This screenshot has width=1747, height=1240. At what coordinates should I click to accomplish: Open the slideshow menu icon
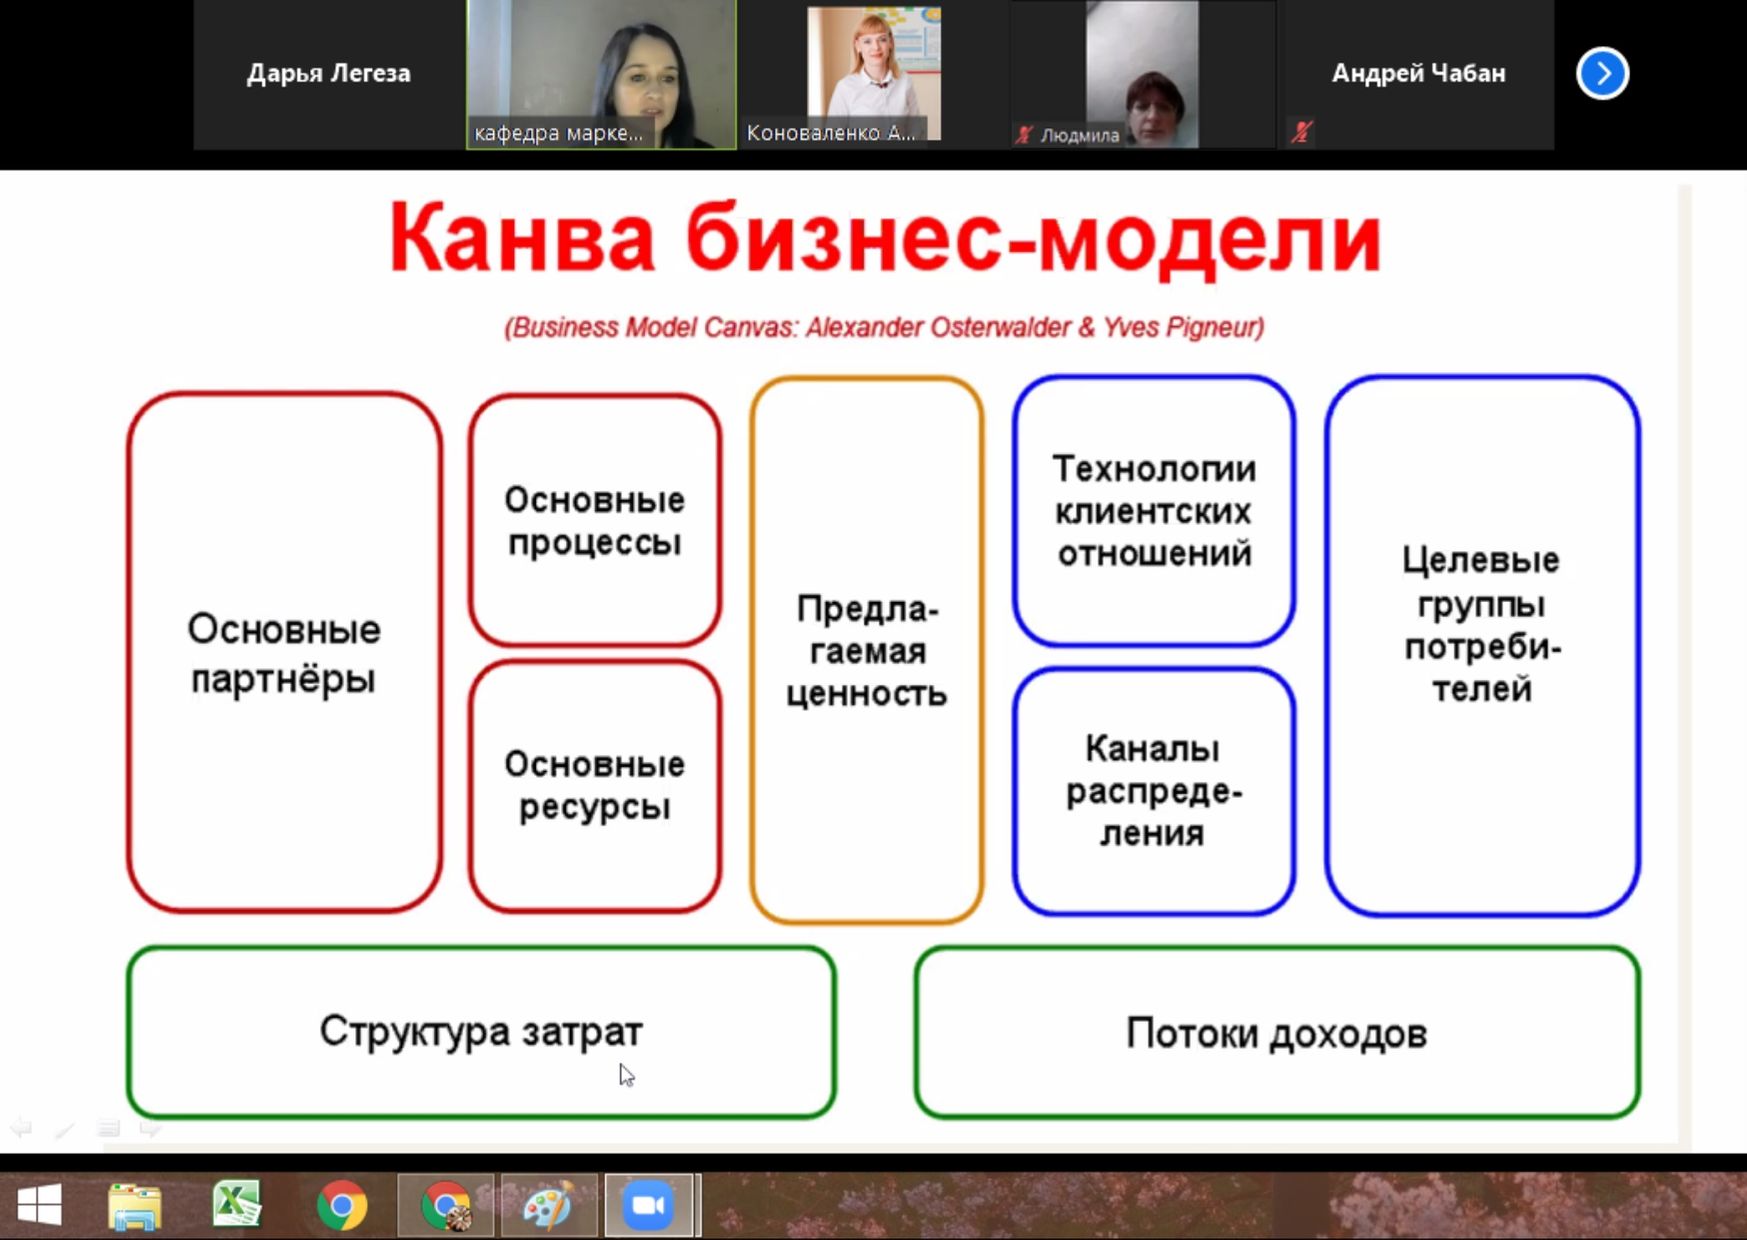108,1128
